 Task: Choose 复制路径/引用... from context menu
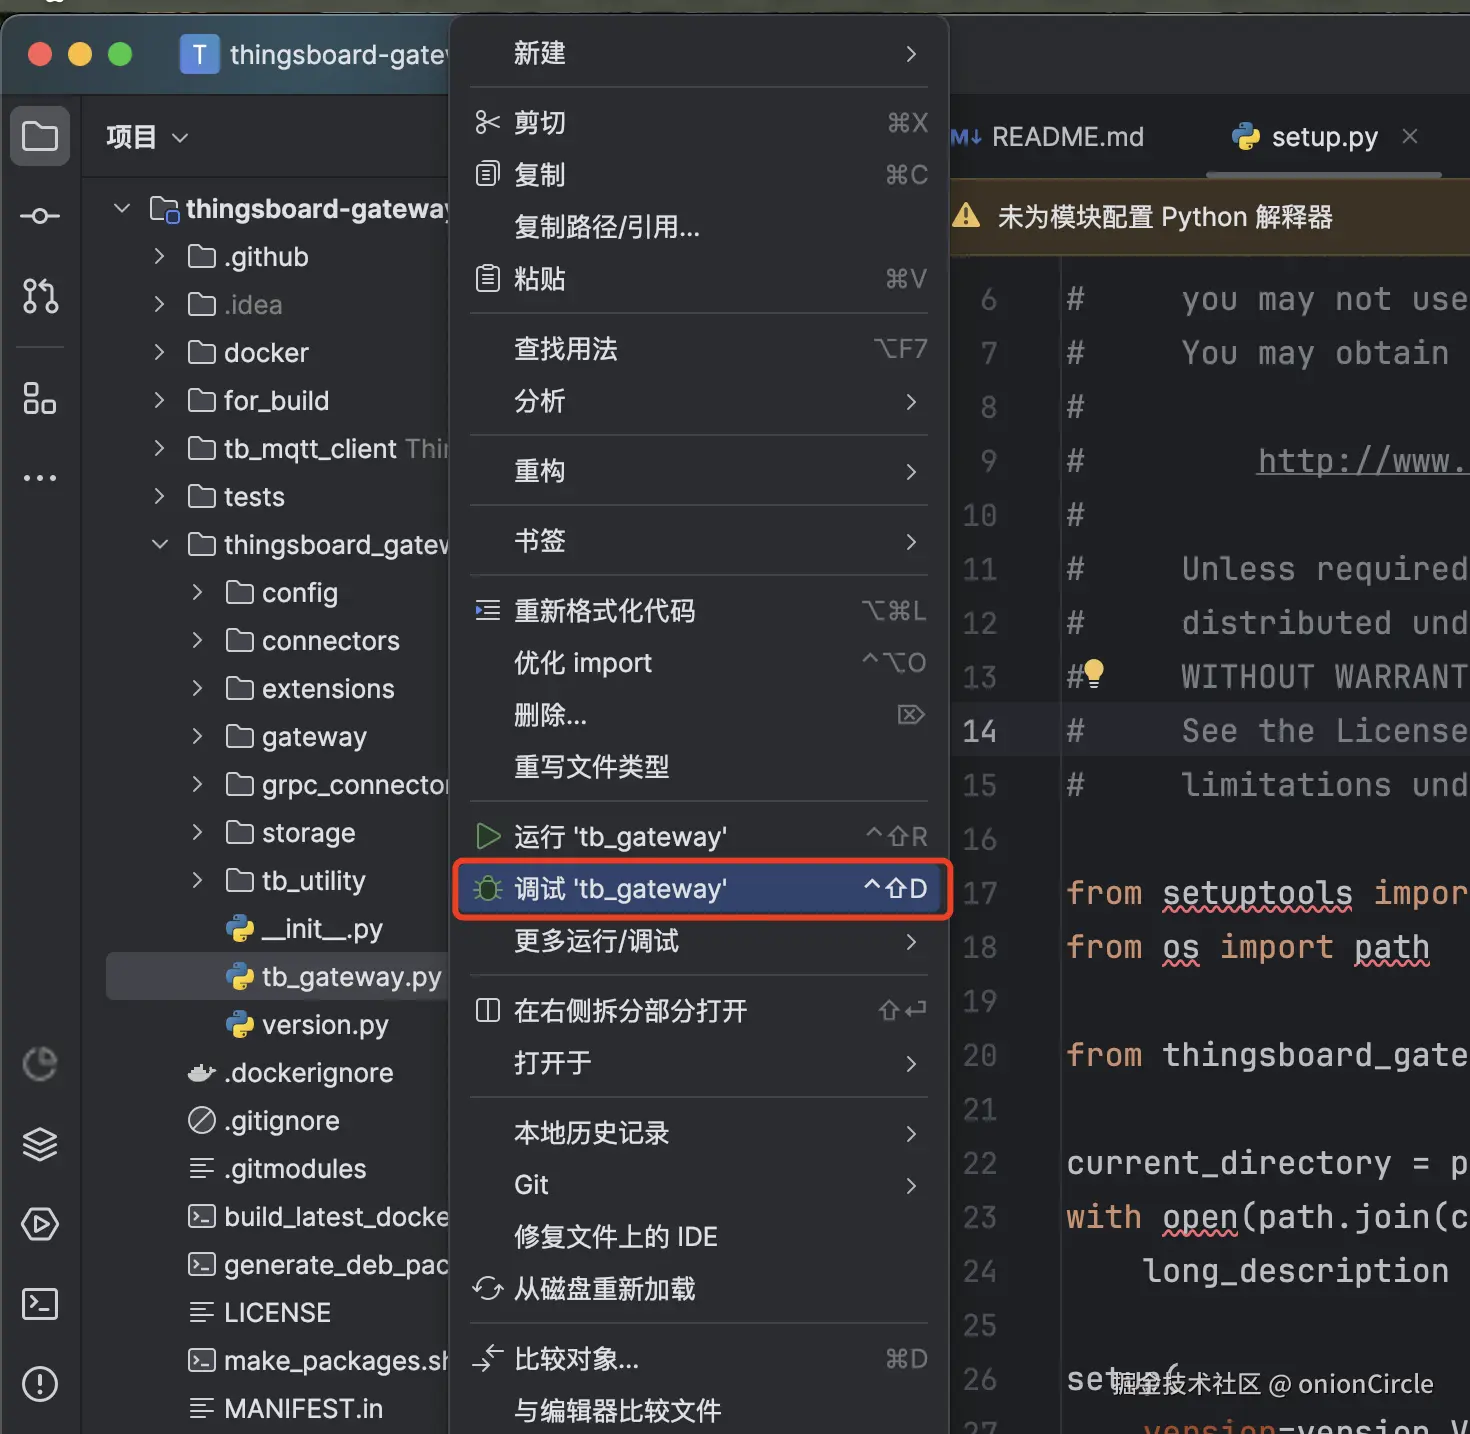(x=699, y=226)
